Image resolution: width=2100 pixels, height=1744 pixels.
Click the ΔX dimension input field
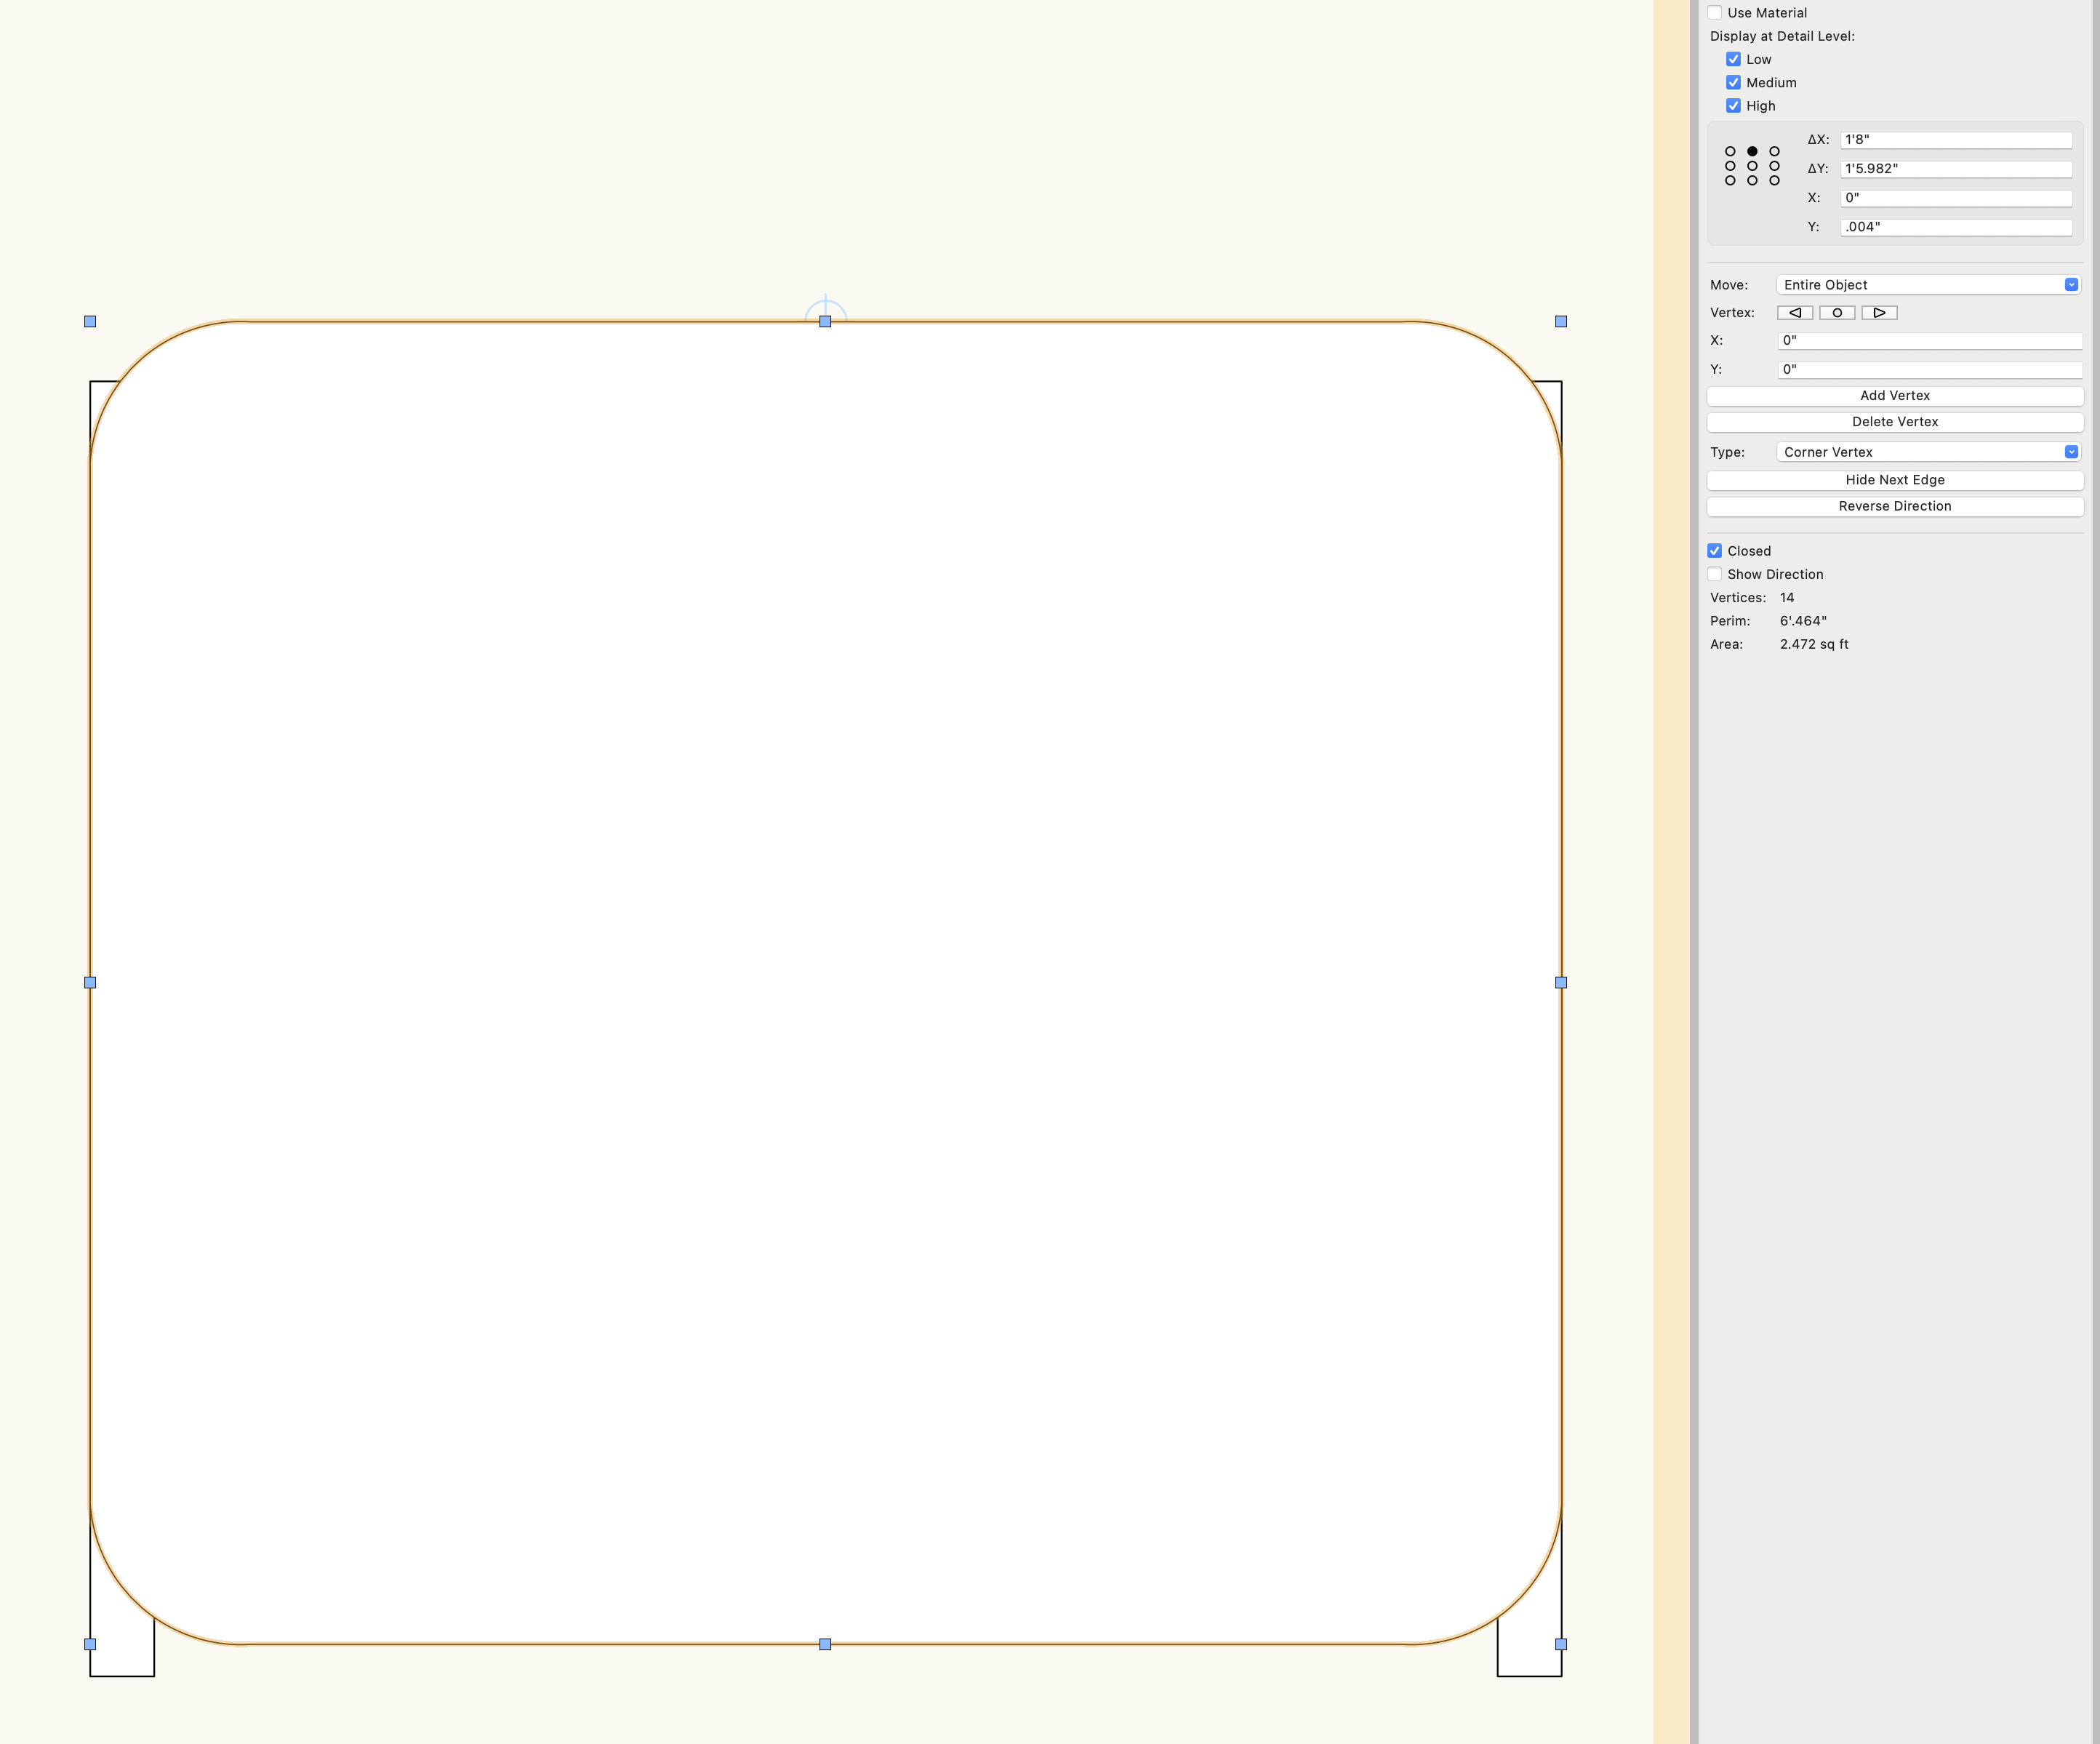[x=1955, y=140]
